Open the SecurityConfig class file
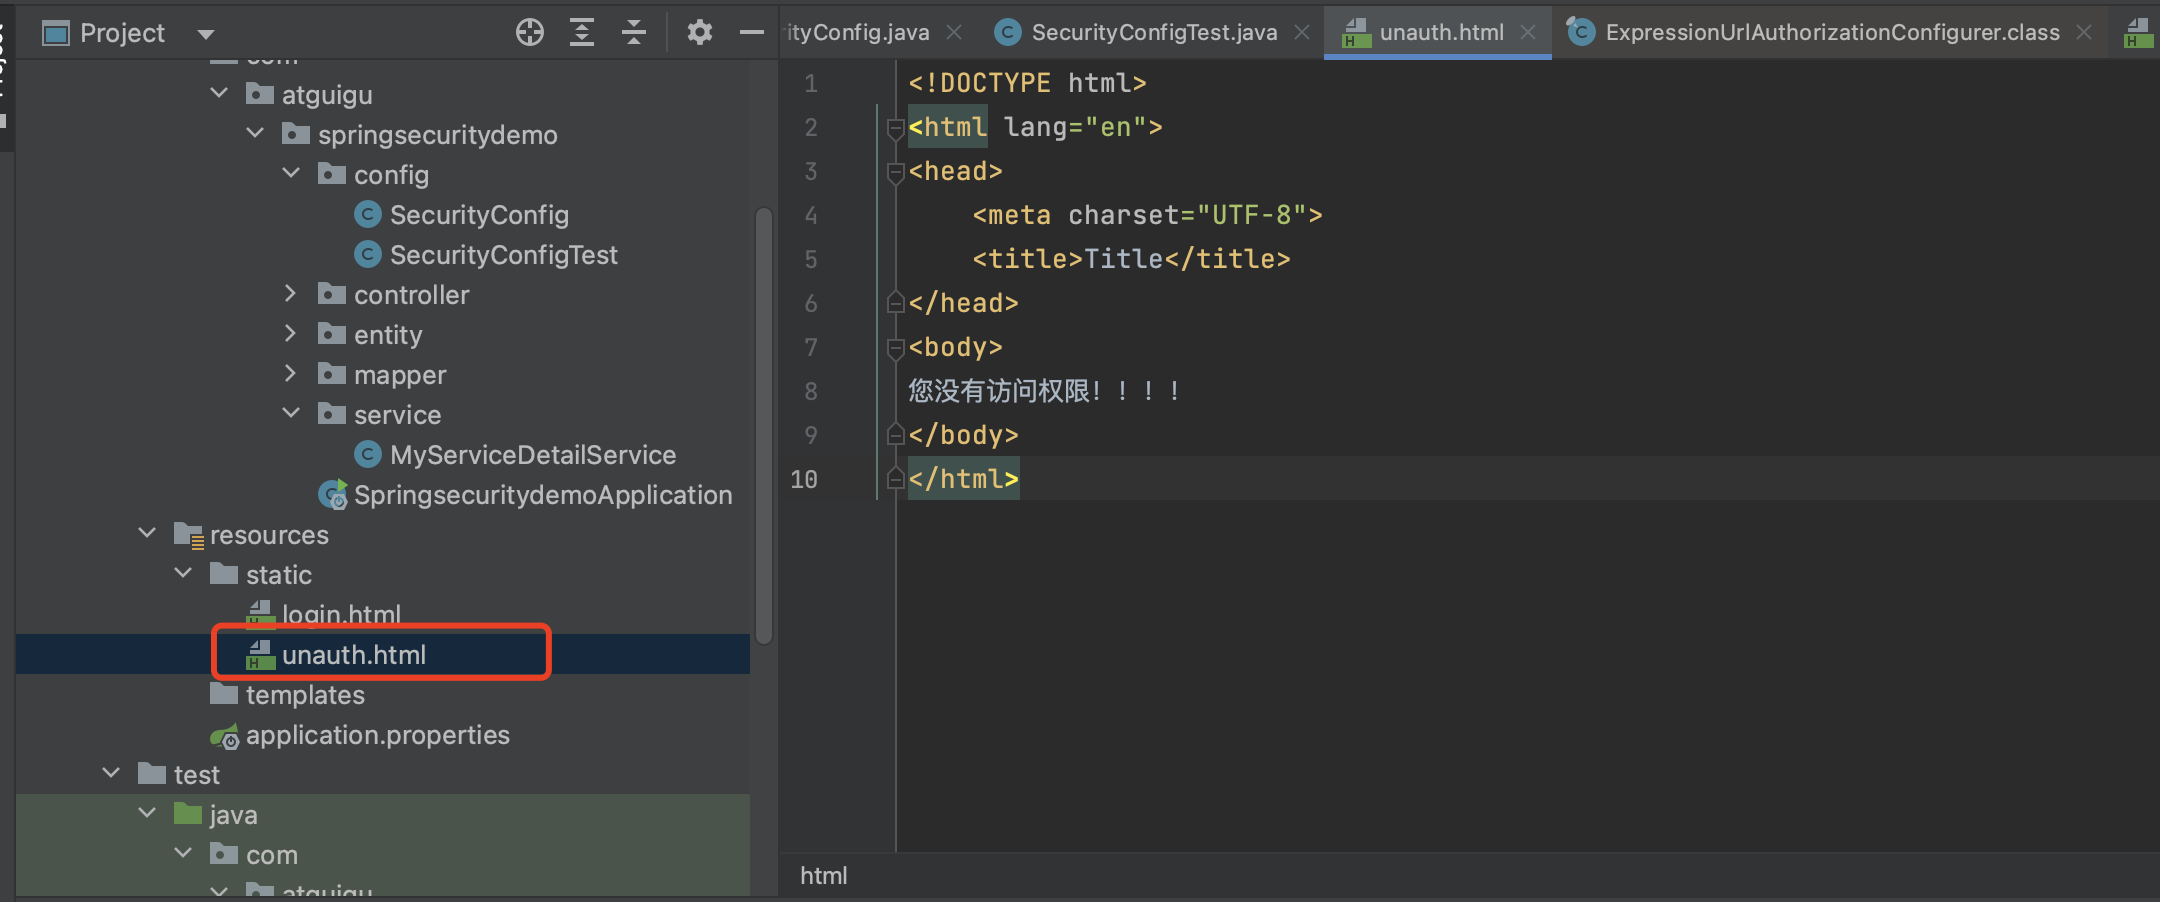Viewport: 2160px width, 902px height. tap(478, 215)
